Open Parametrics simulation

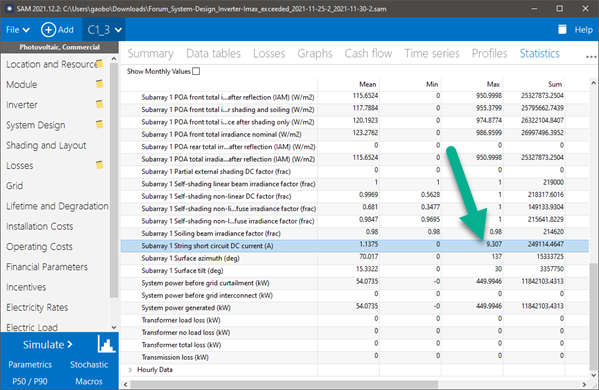pos(30,364)
